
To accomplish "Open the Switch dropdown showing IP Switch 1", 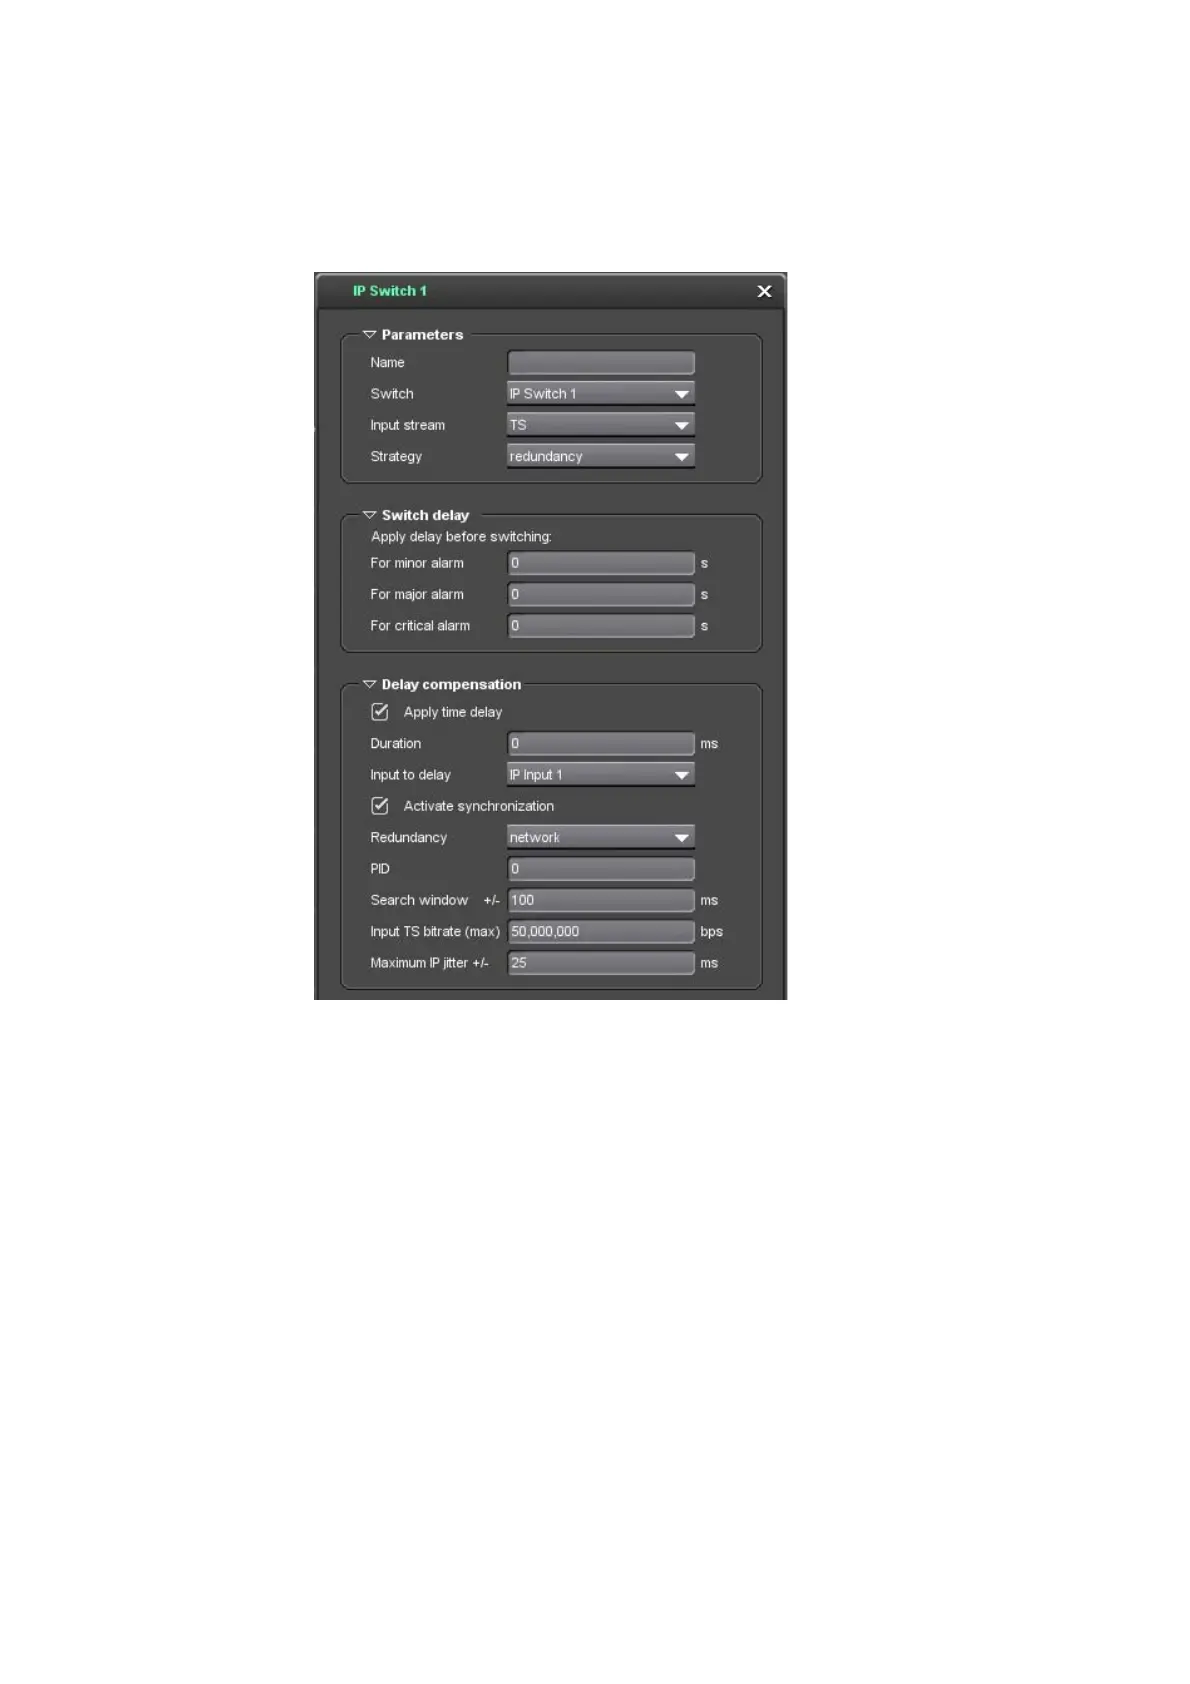I will coord(601,394).
